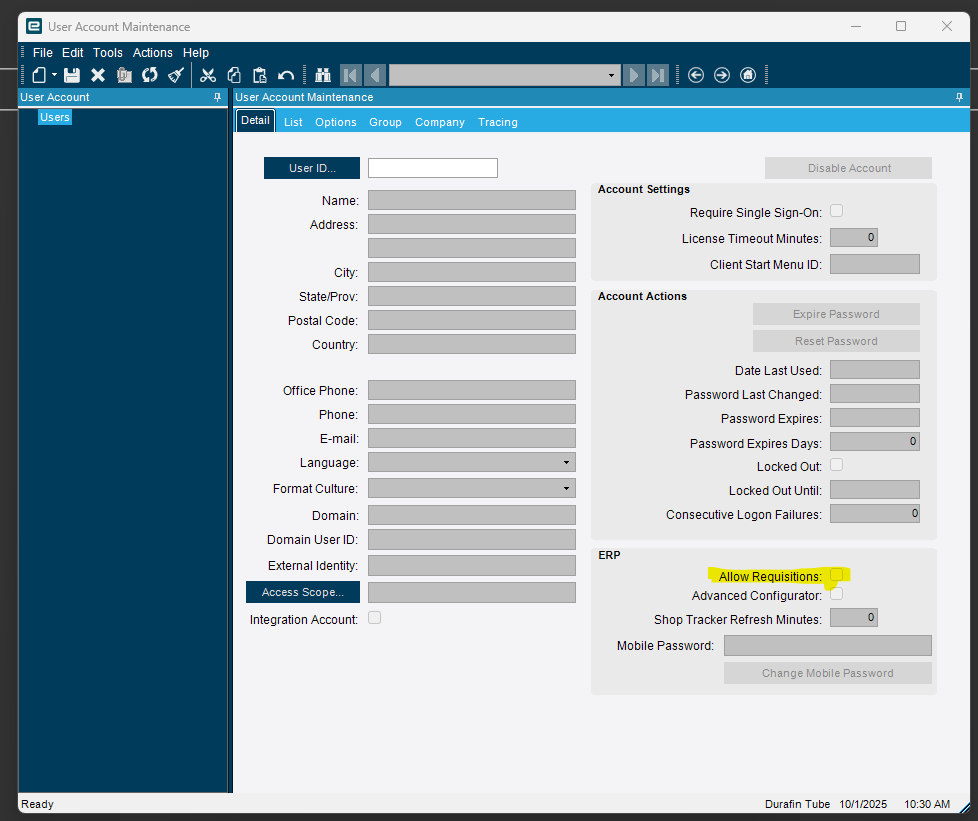Open the Format Culture dropdown

click(566, 489)
